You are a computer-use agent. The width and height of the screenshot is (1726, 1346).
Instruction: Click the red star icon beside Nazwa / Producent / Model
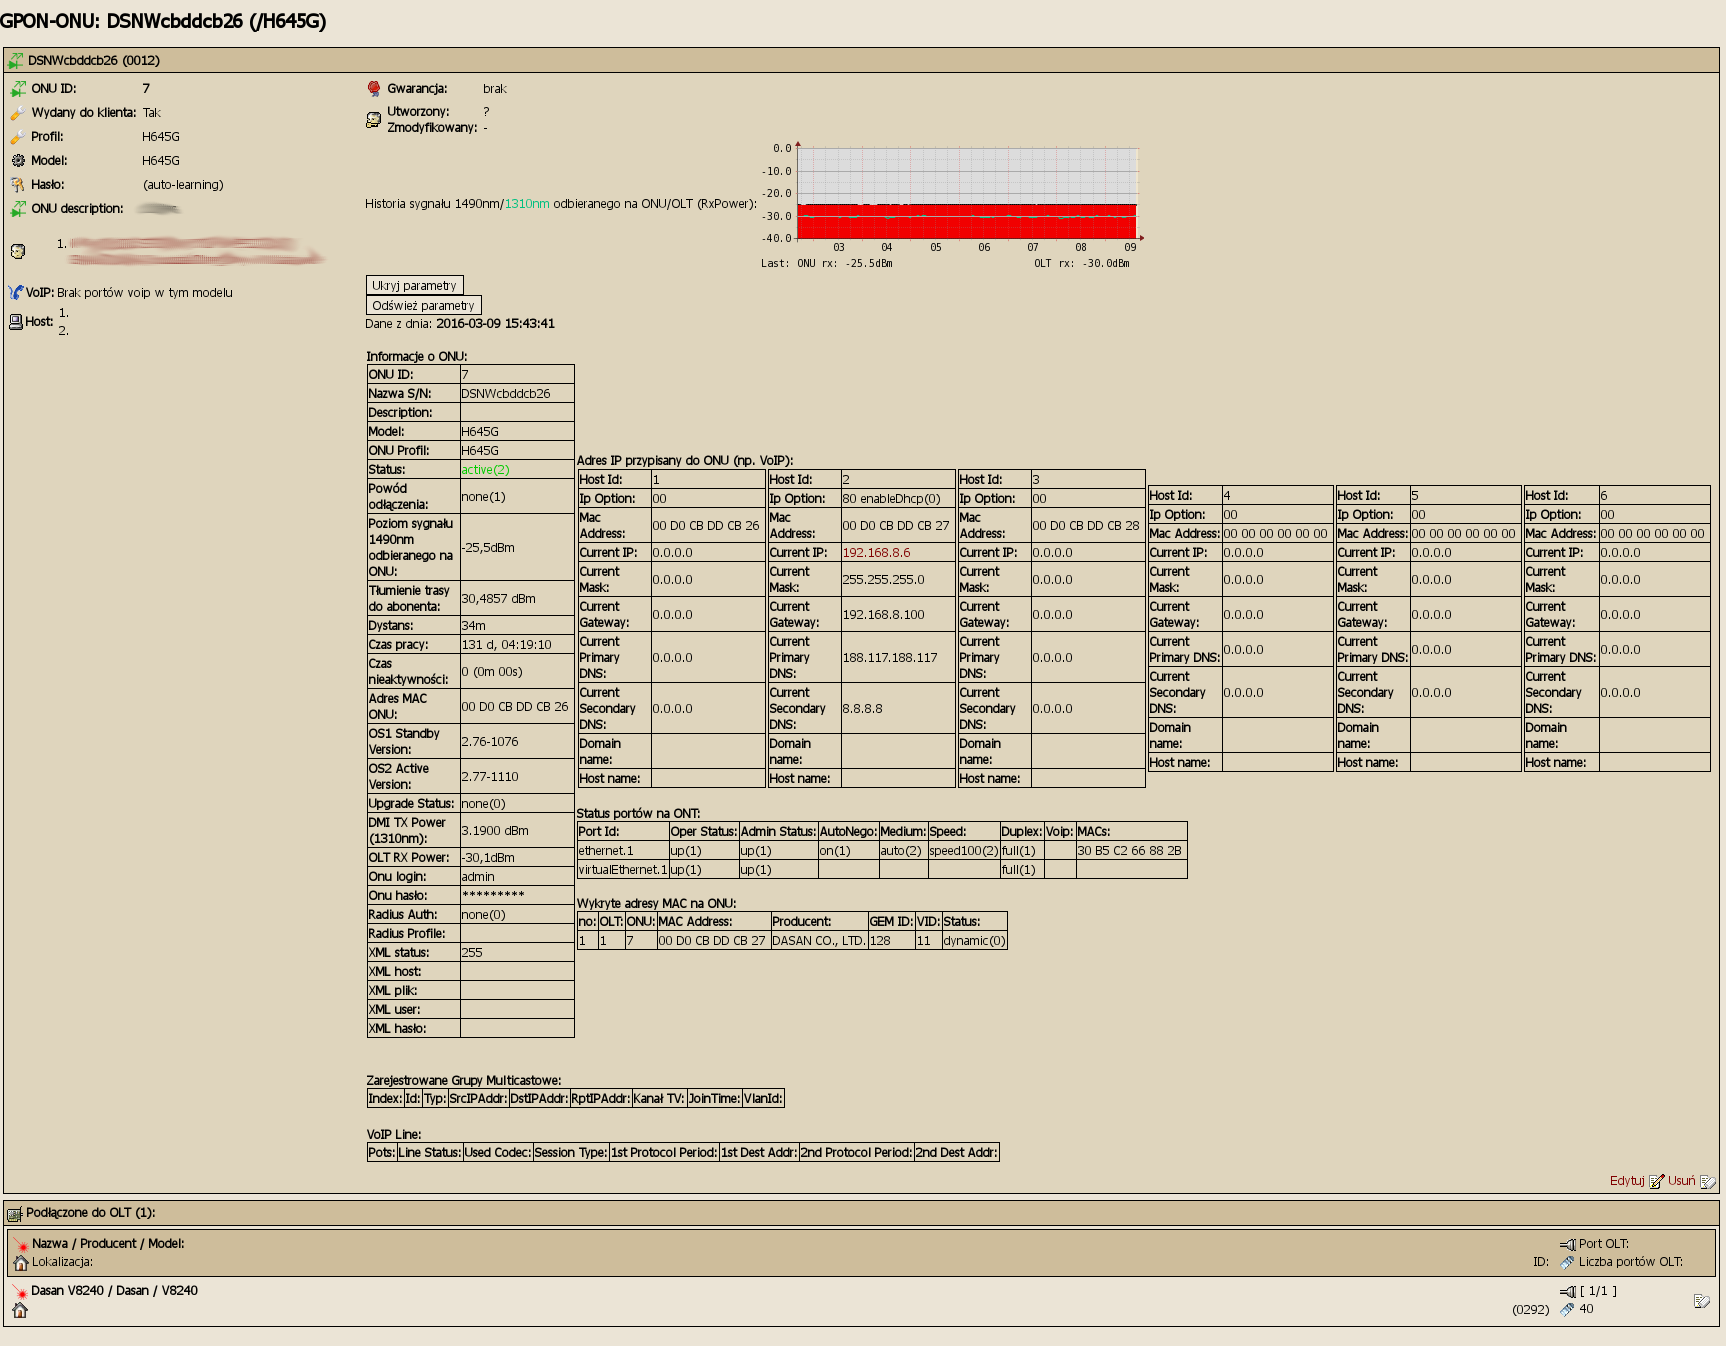[x=21, y=1245]
